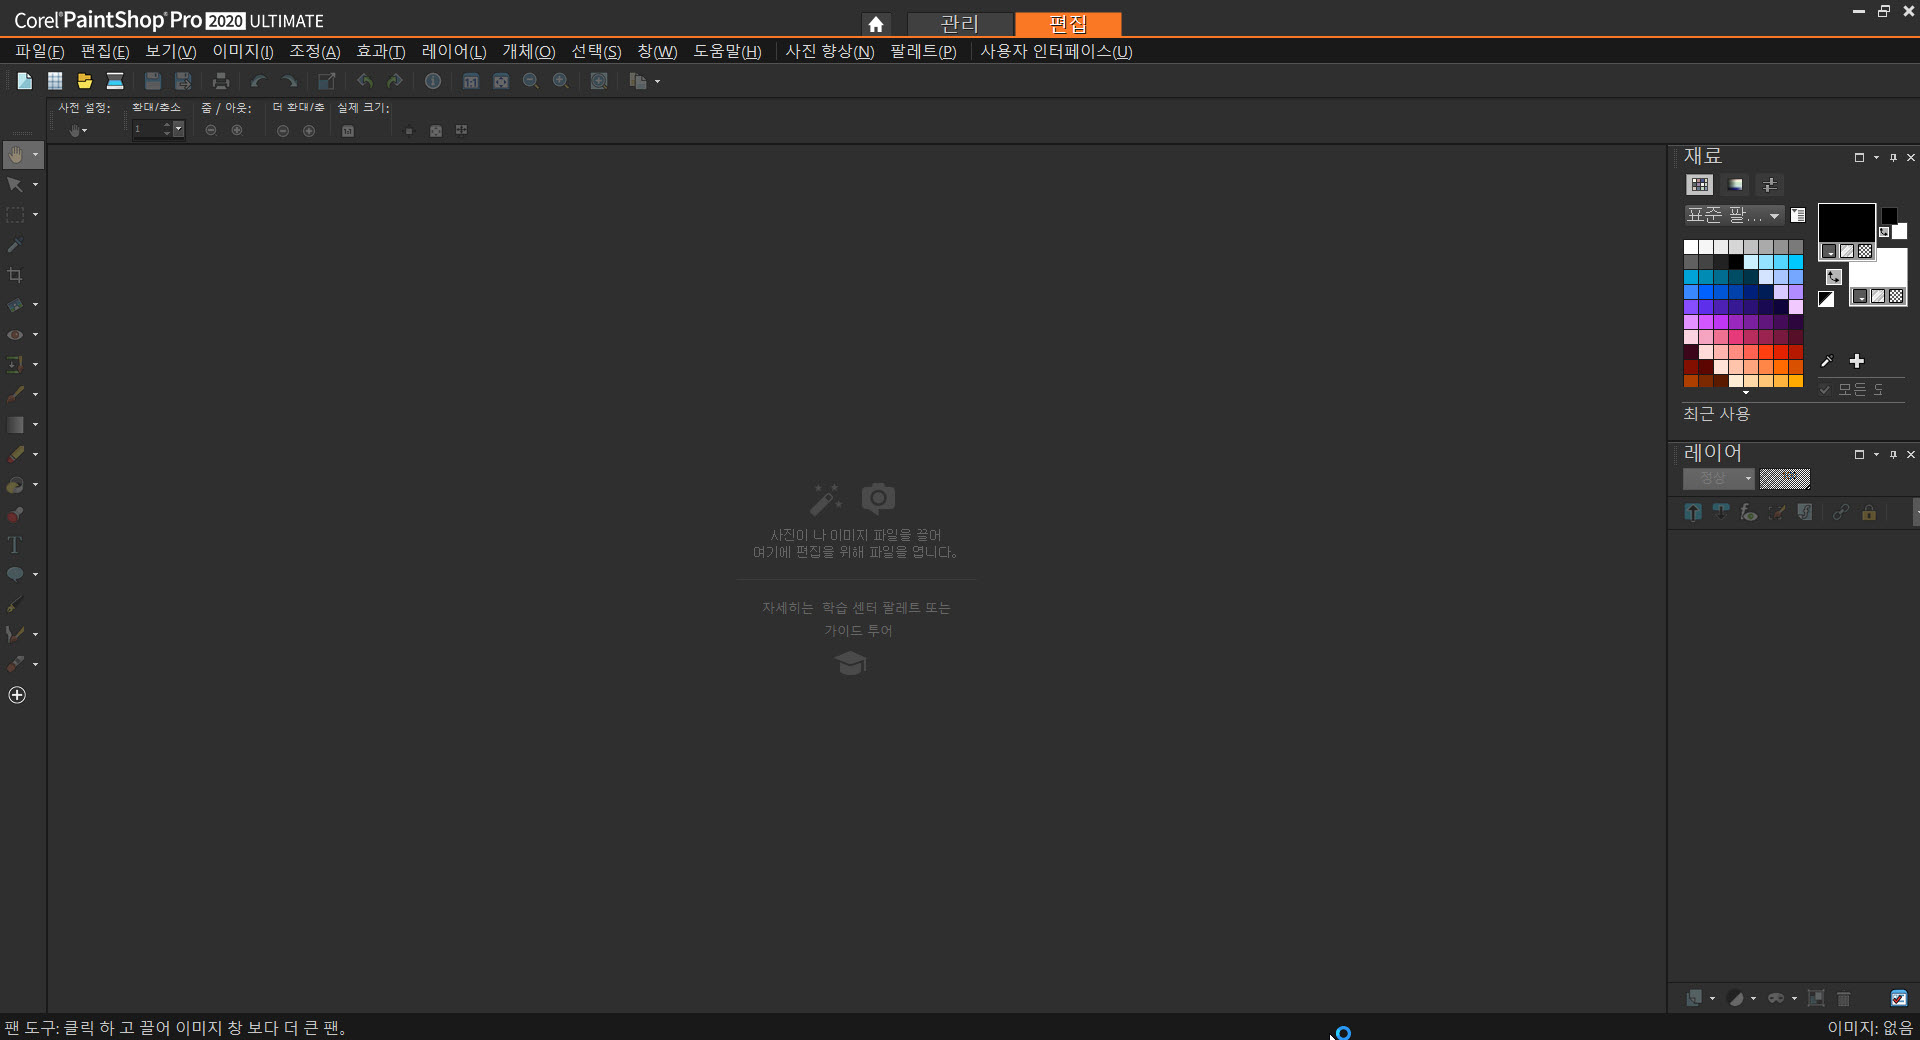Click the New image icon
This screenshot has width=1920, height=1040.
pos(25,81)
